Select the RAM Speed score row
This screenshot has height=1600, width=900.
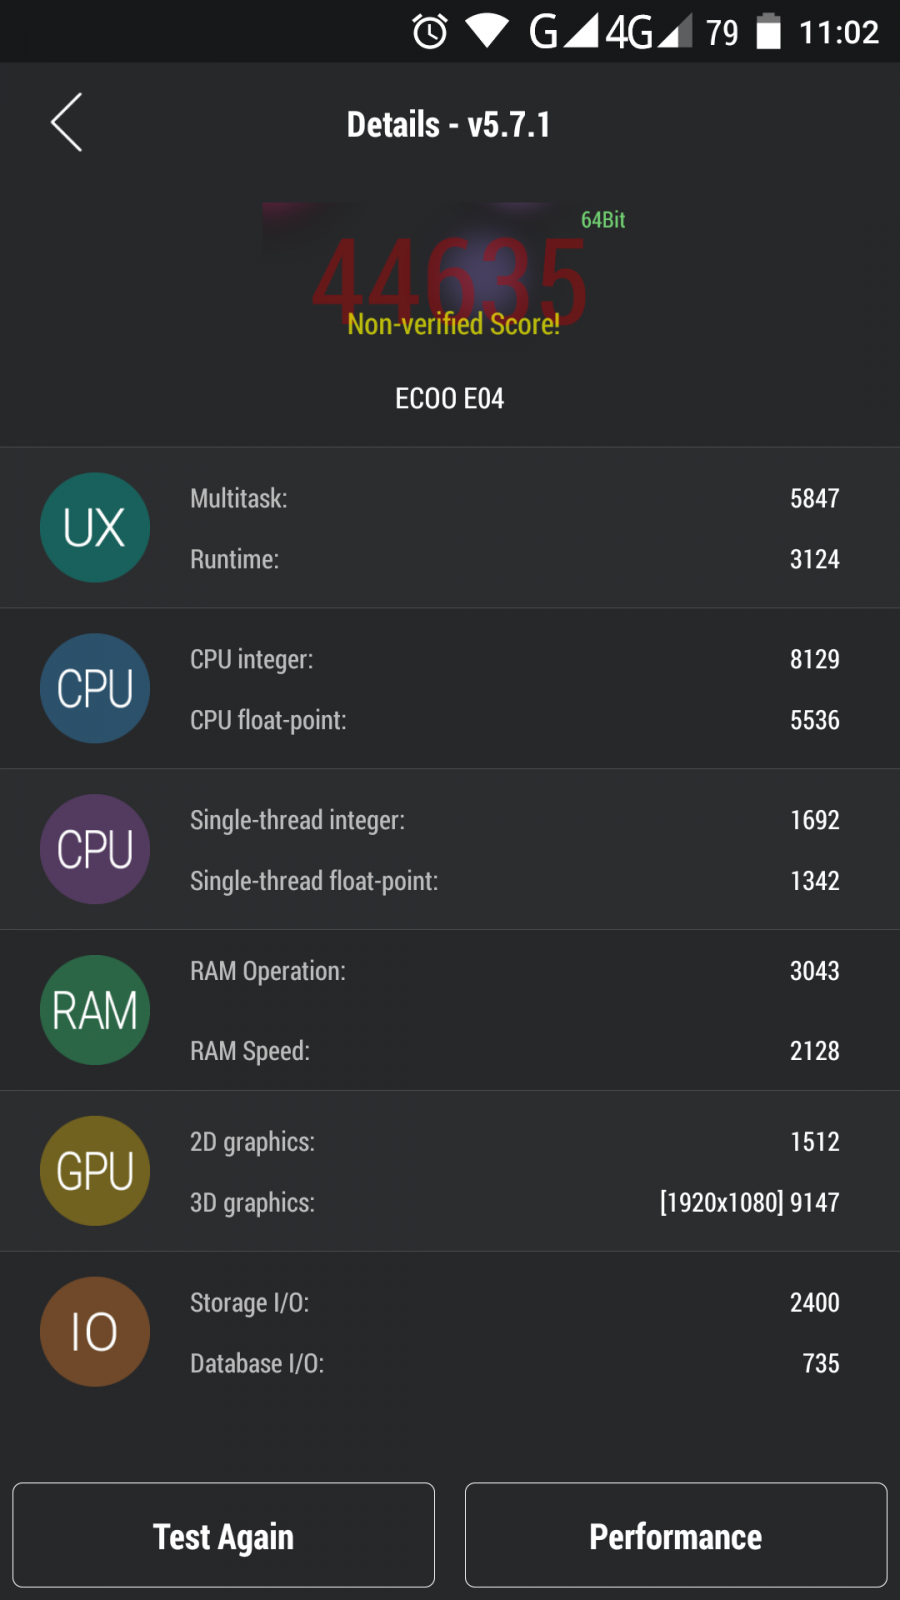(515, 1051)
